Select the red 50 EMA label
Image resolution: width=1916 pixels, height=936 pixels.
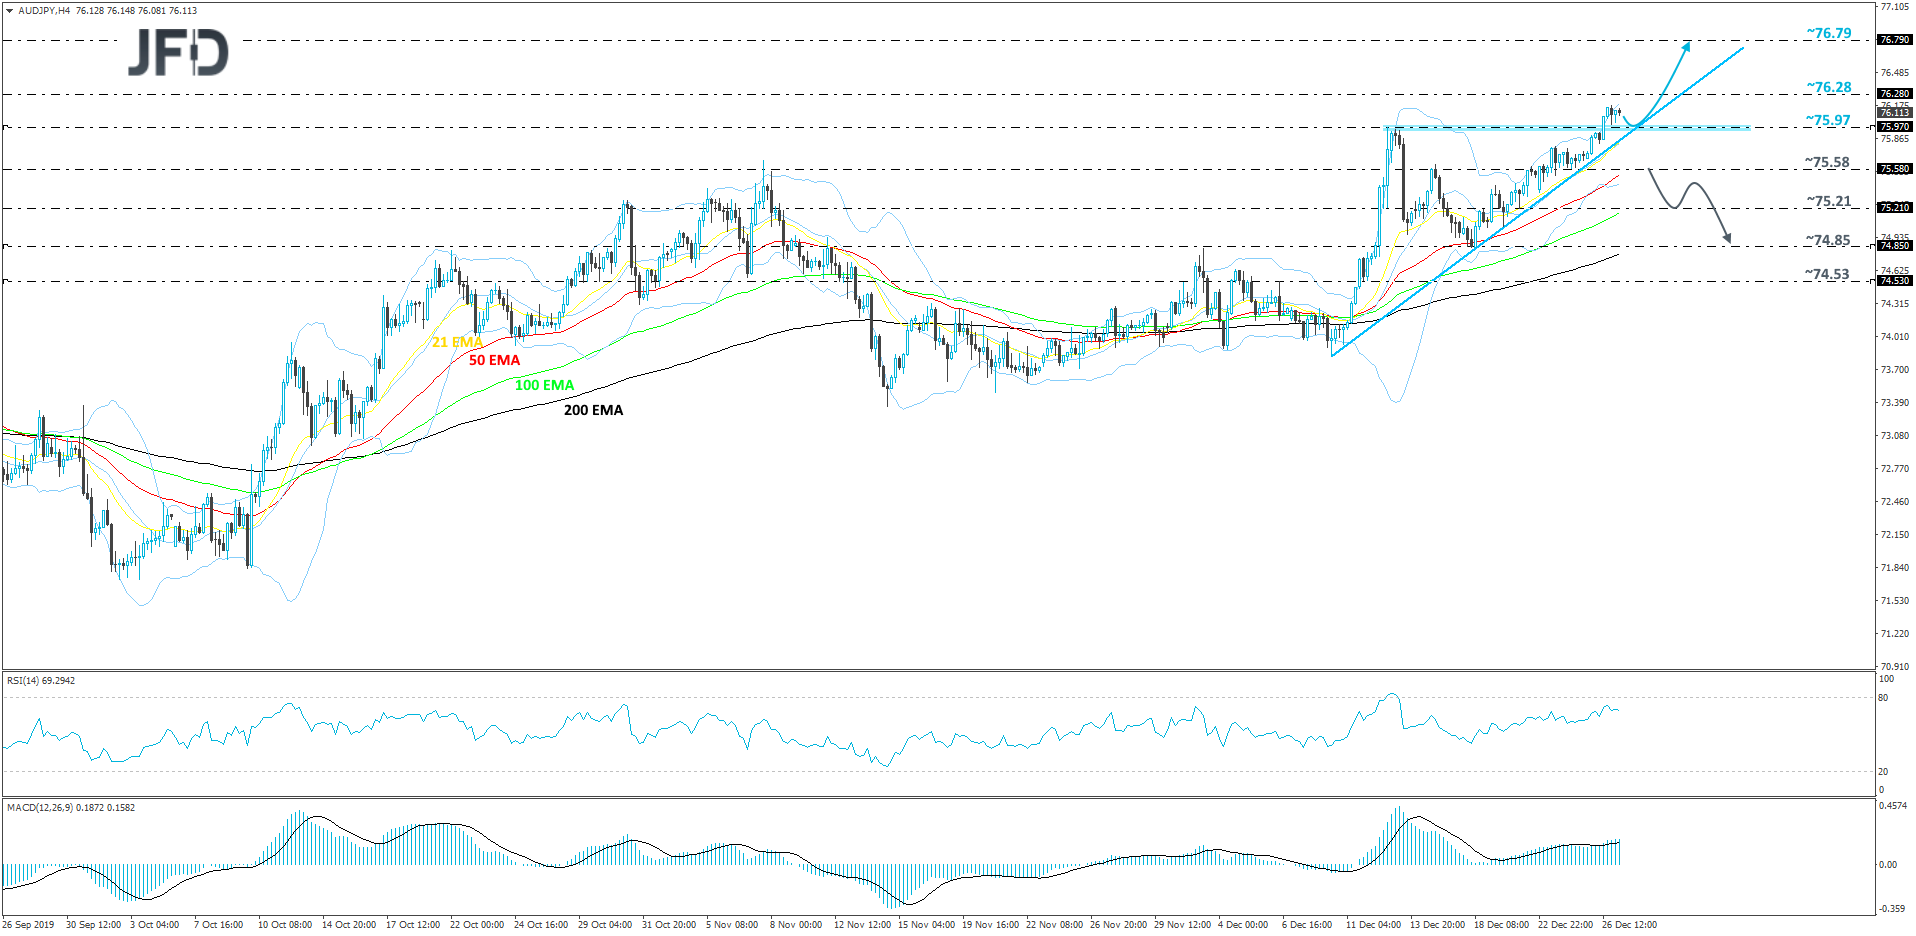tap(495, 361)
